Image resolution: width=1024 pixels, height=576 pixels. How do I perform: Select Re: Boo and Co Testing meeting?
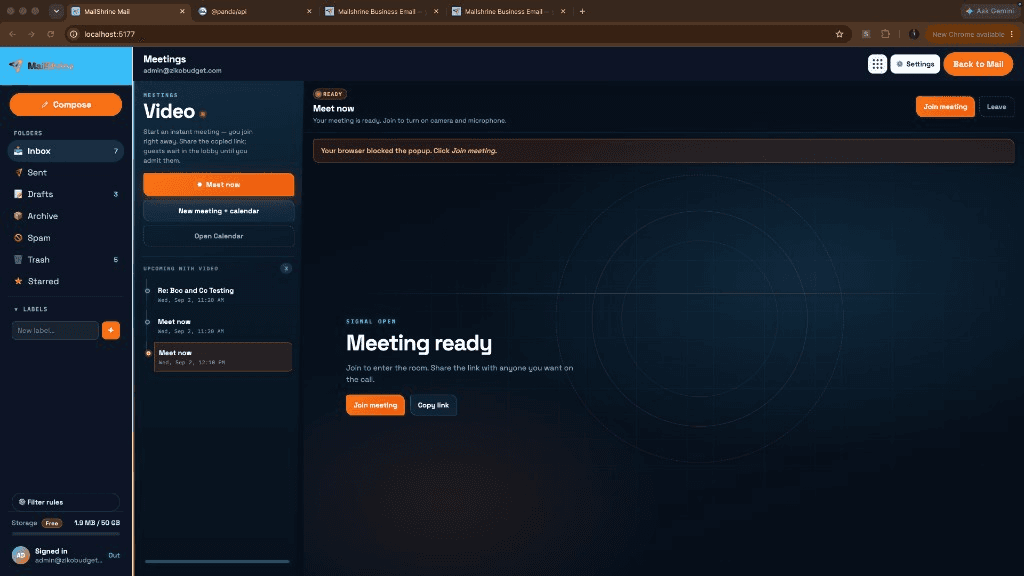coord(222,295)
